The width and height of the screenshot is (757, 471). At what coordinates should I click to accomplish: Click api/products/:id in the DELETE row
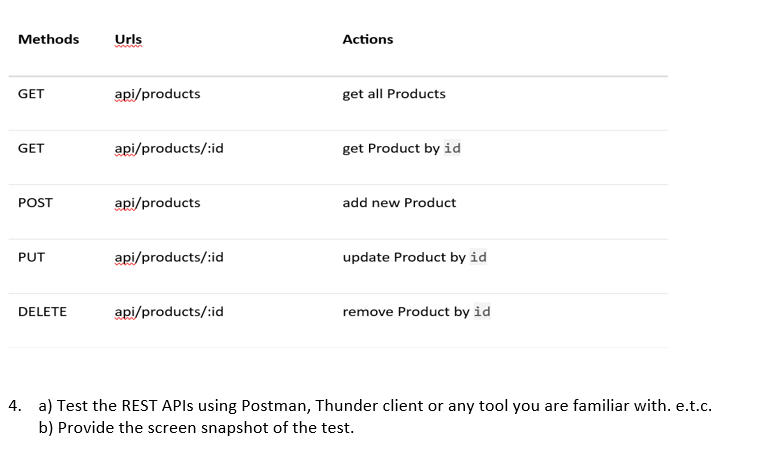pyautogui.click(x=169, y=312)
